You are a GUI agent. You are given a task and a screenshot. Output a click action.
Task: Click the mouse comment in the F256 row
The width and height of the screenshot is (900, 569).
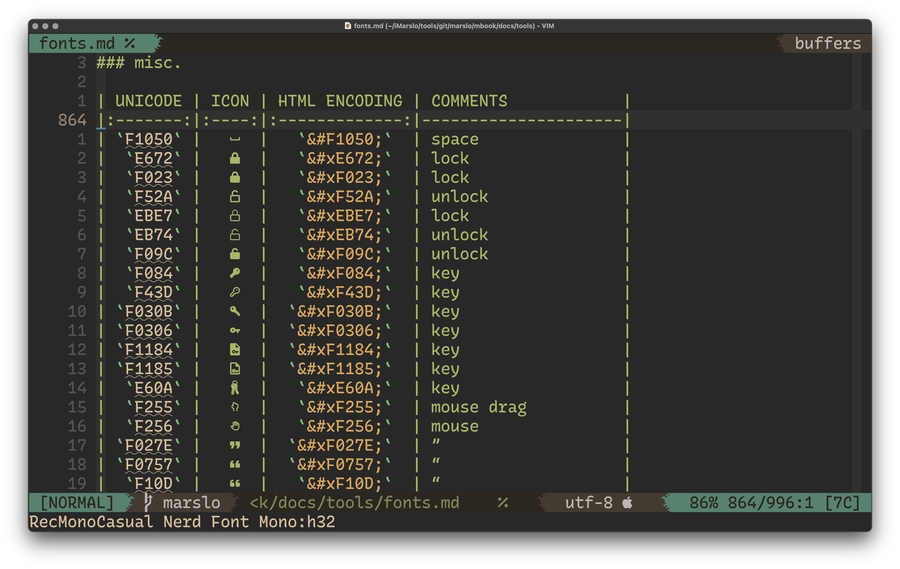tap(455, 426)
